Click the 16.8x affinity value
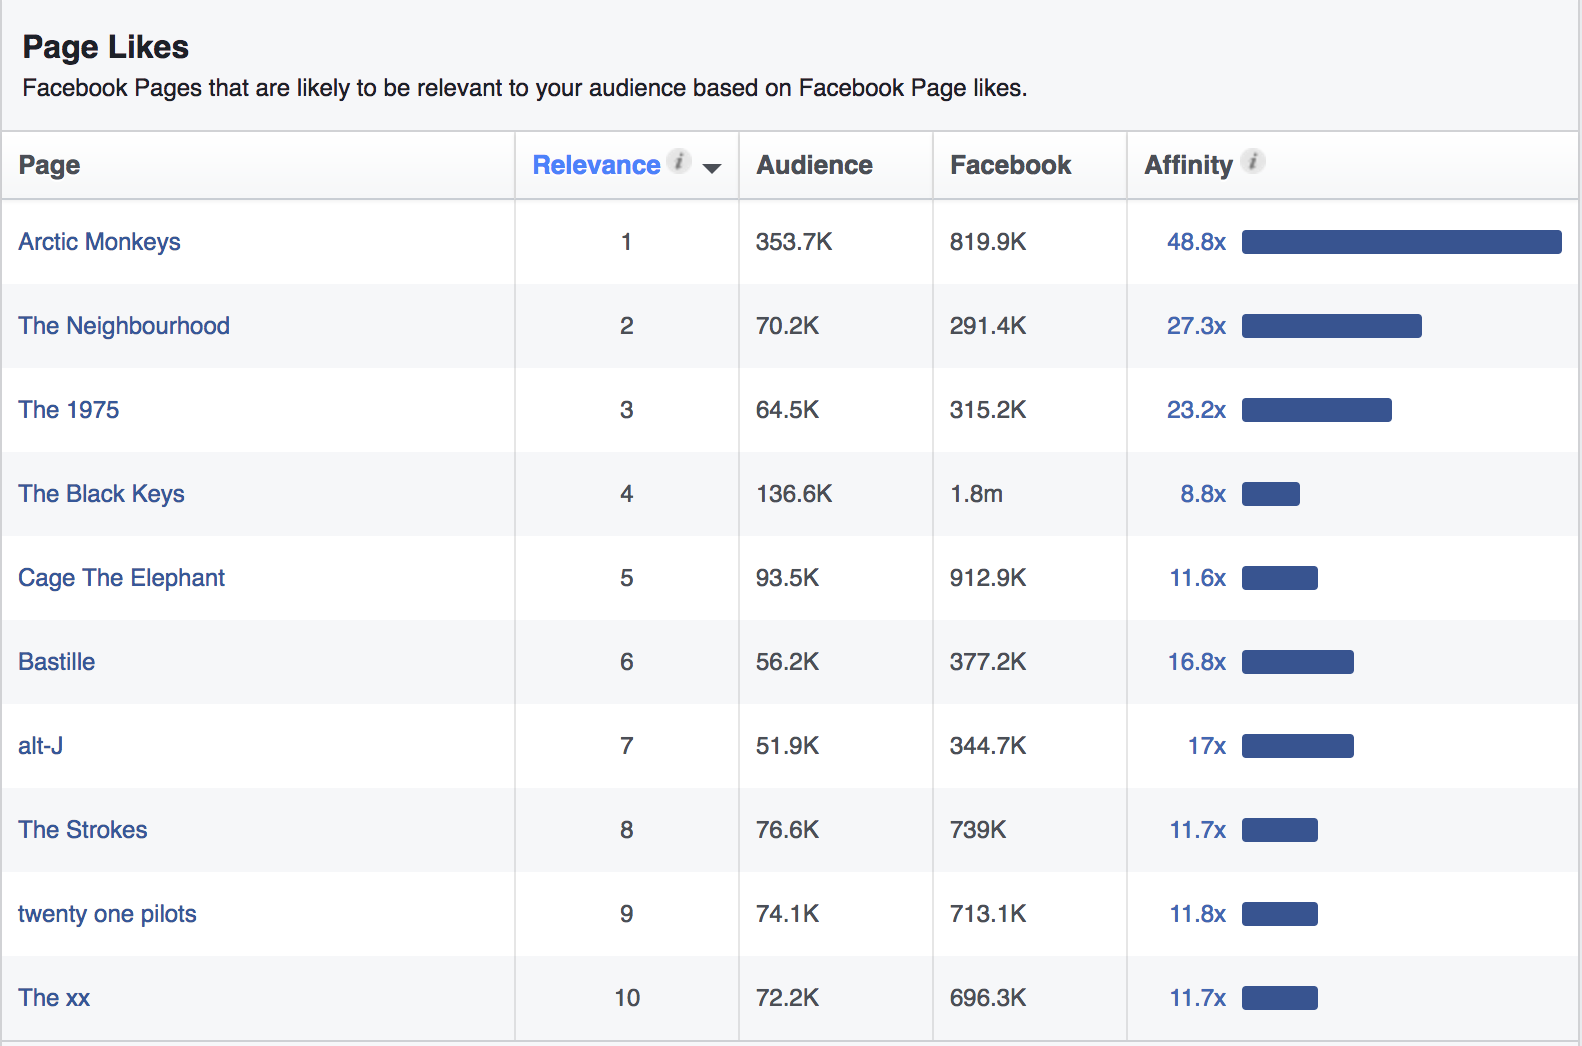 [1197, 662]
